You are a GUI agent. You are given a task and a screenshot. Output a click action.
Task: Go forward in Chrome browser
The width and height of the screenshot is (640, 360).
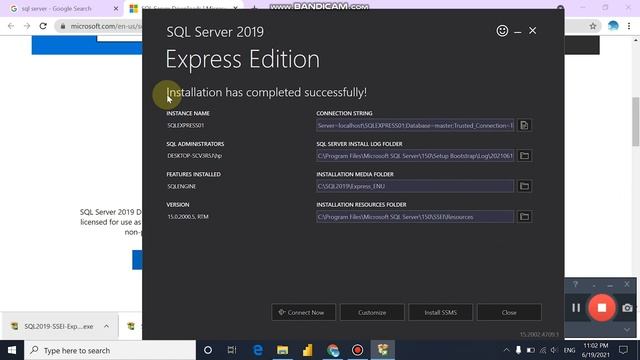coord(27,26)
